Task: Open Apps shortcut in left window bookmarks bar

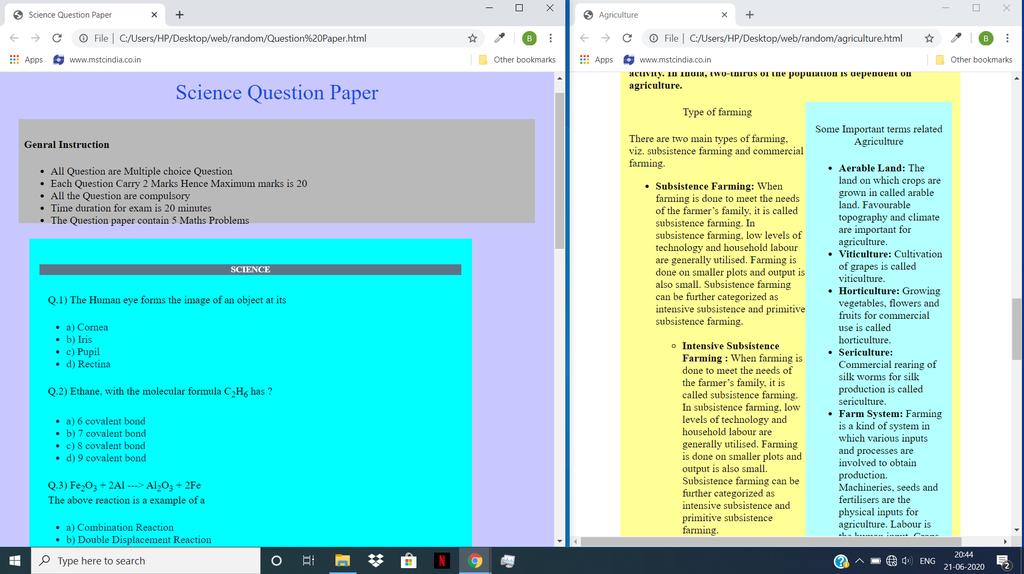Action: pos(26,59)
